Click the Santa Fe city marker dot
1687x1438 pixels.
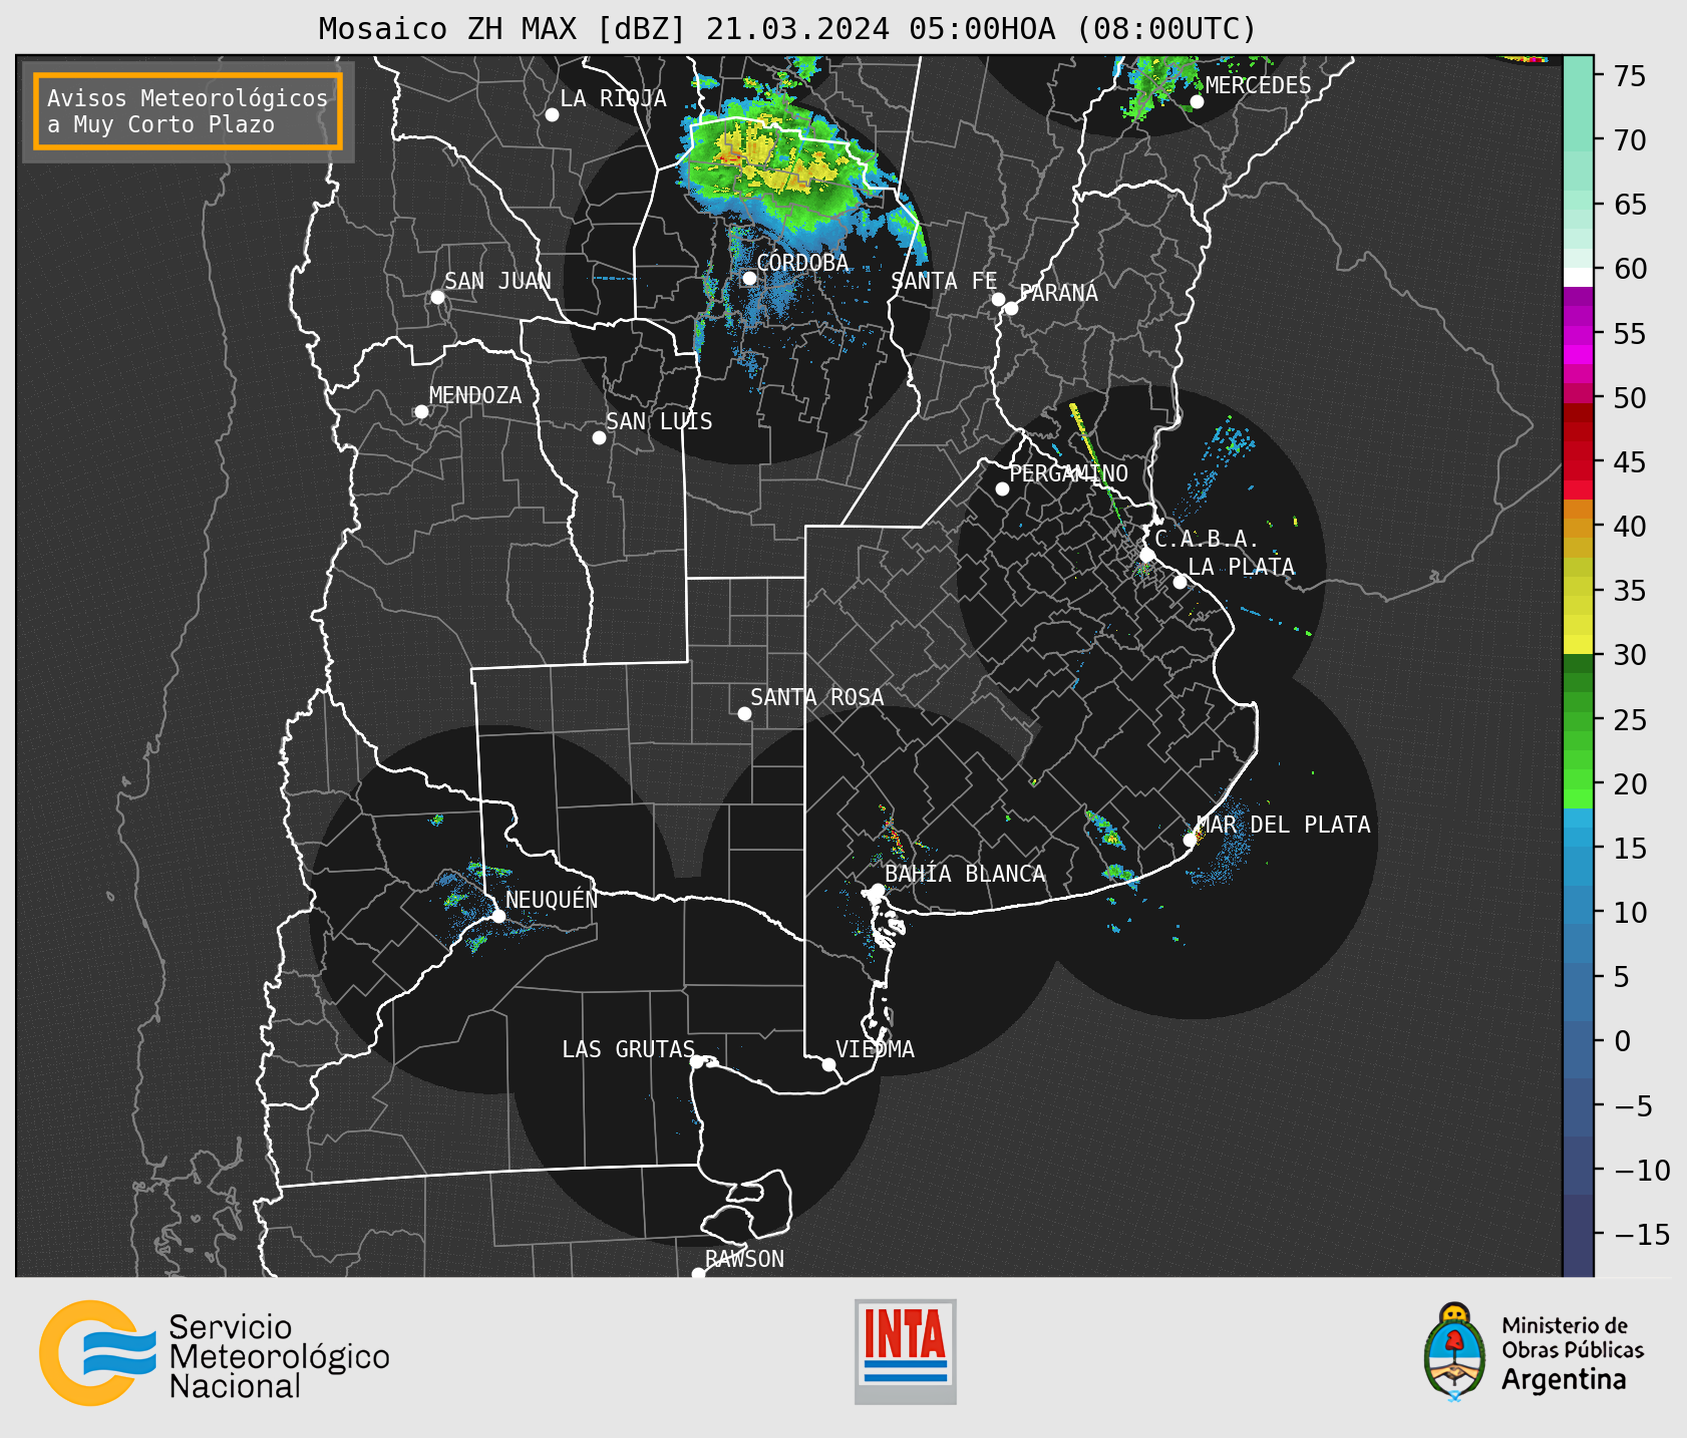(x=998, y=299)
